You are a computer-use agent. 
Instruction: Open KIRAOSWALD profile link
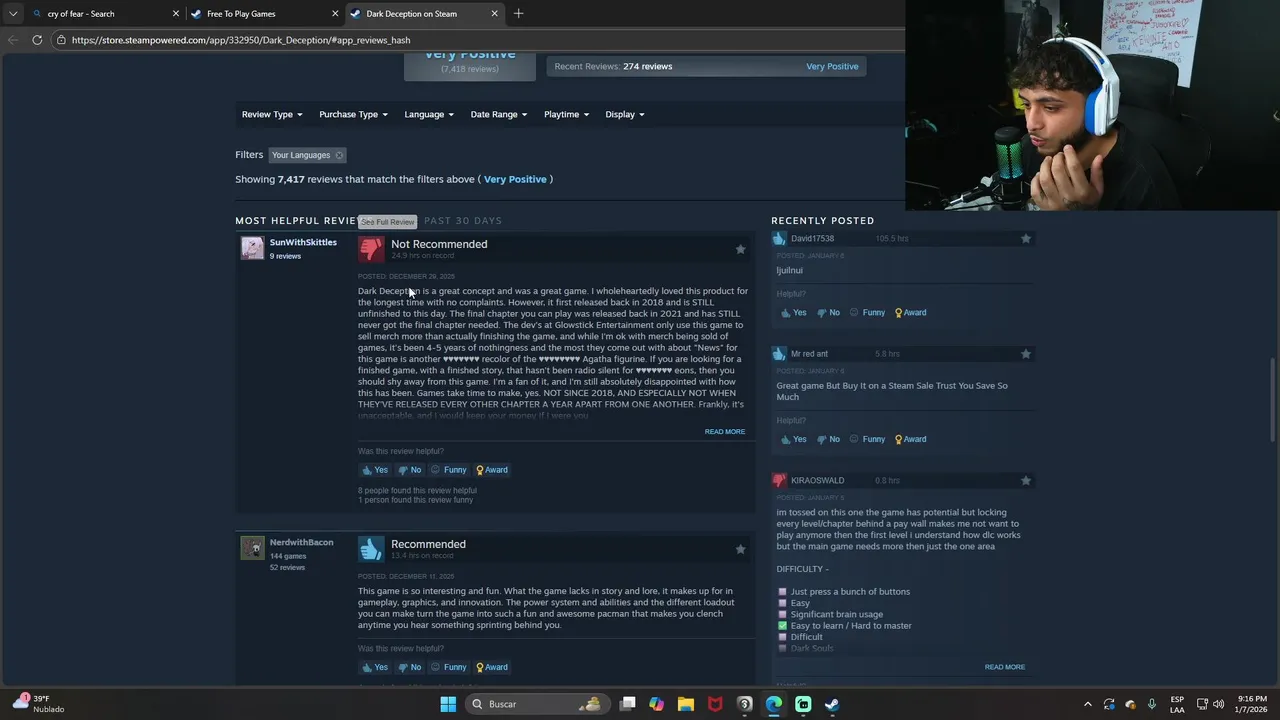coord(817,480)
